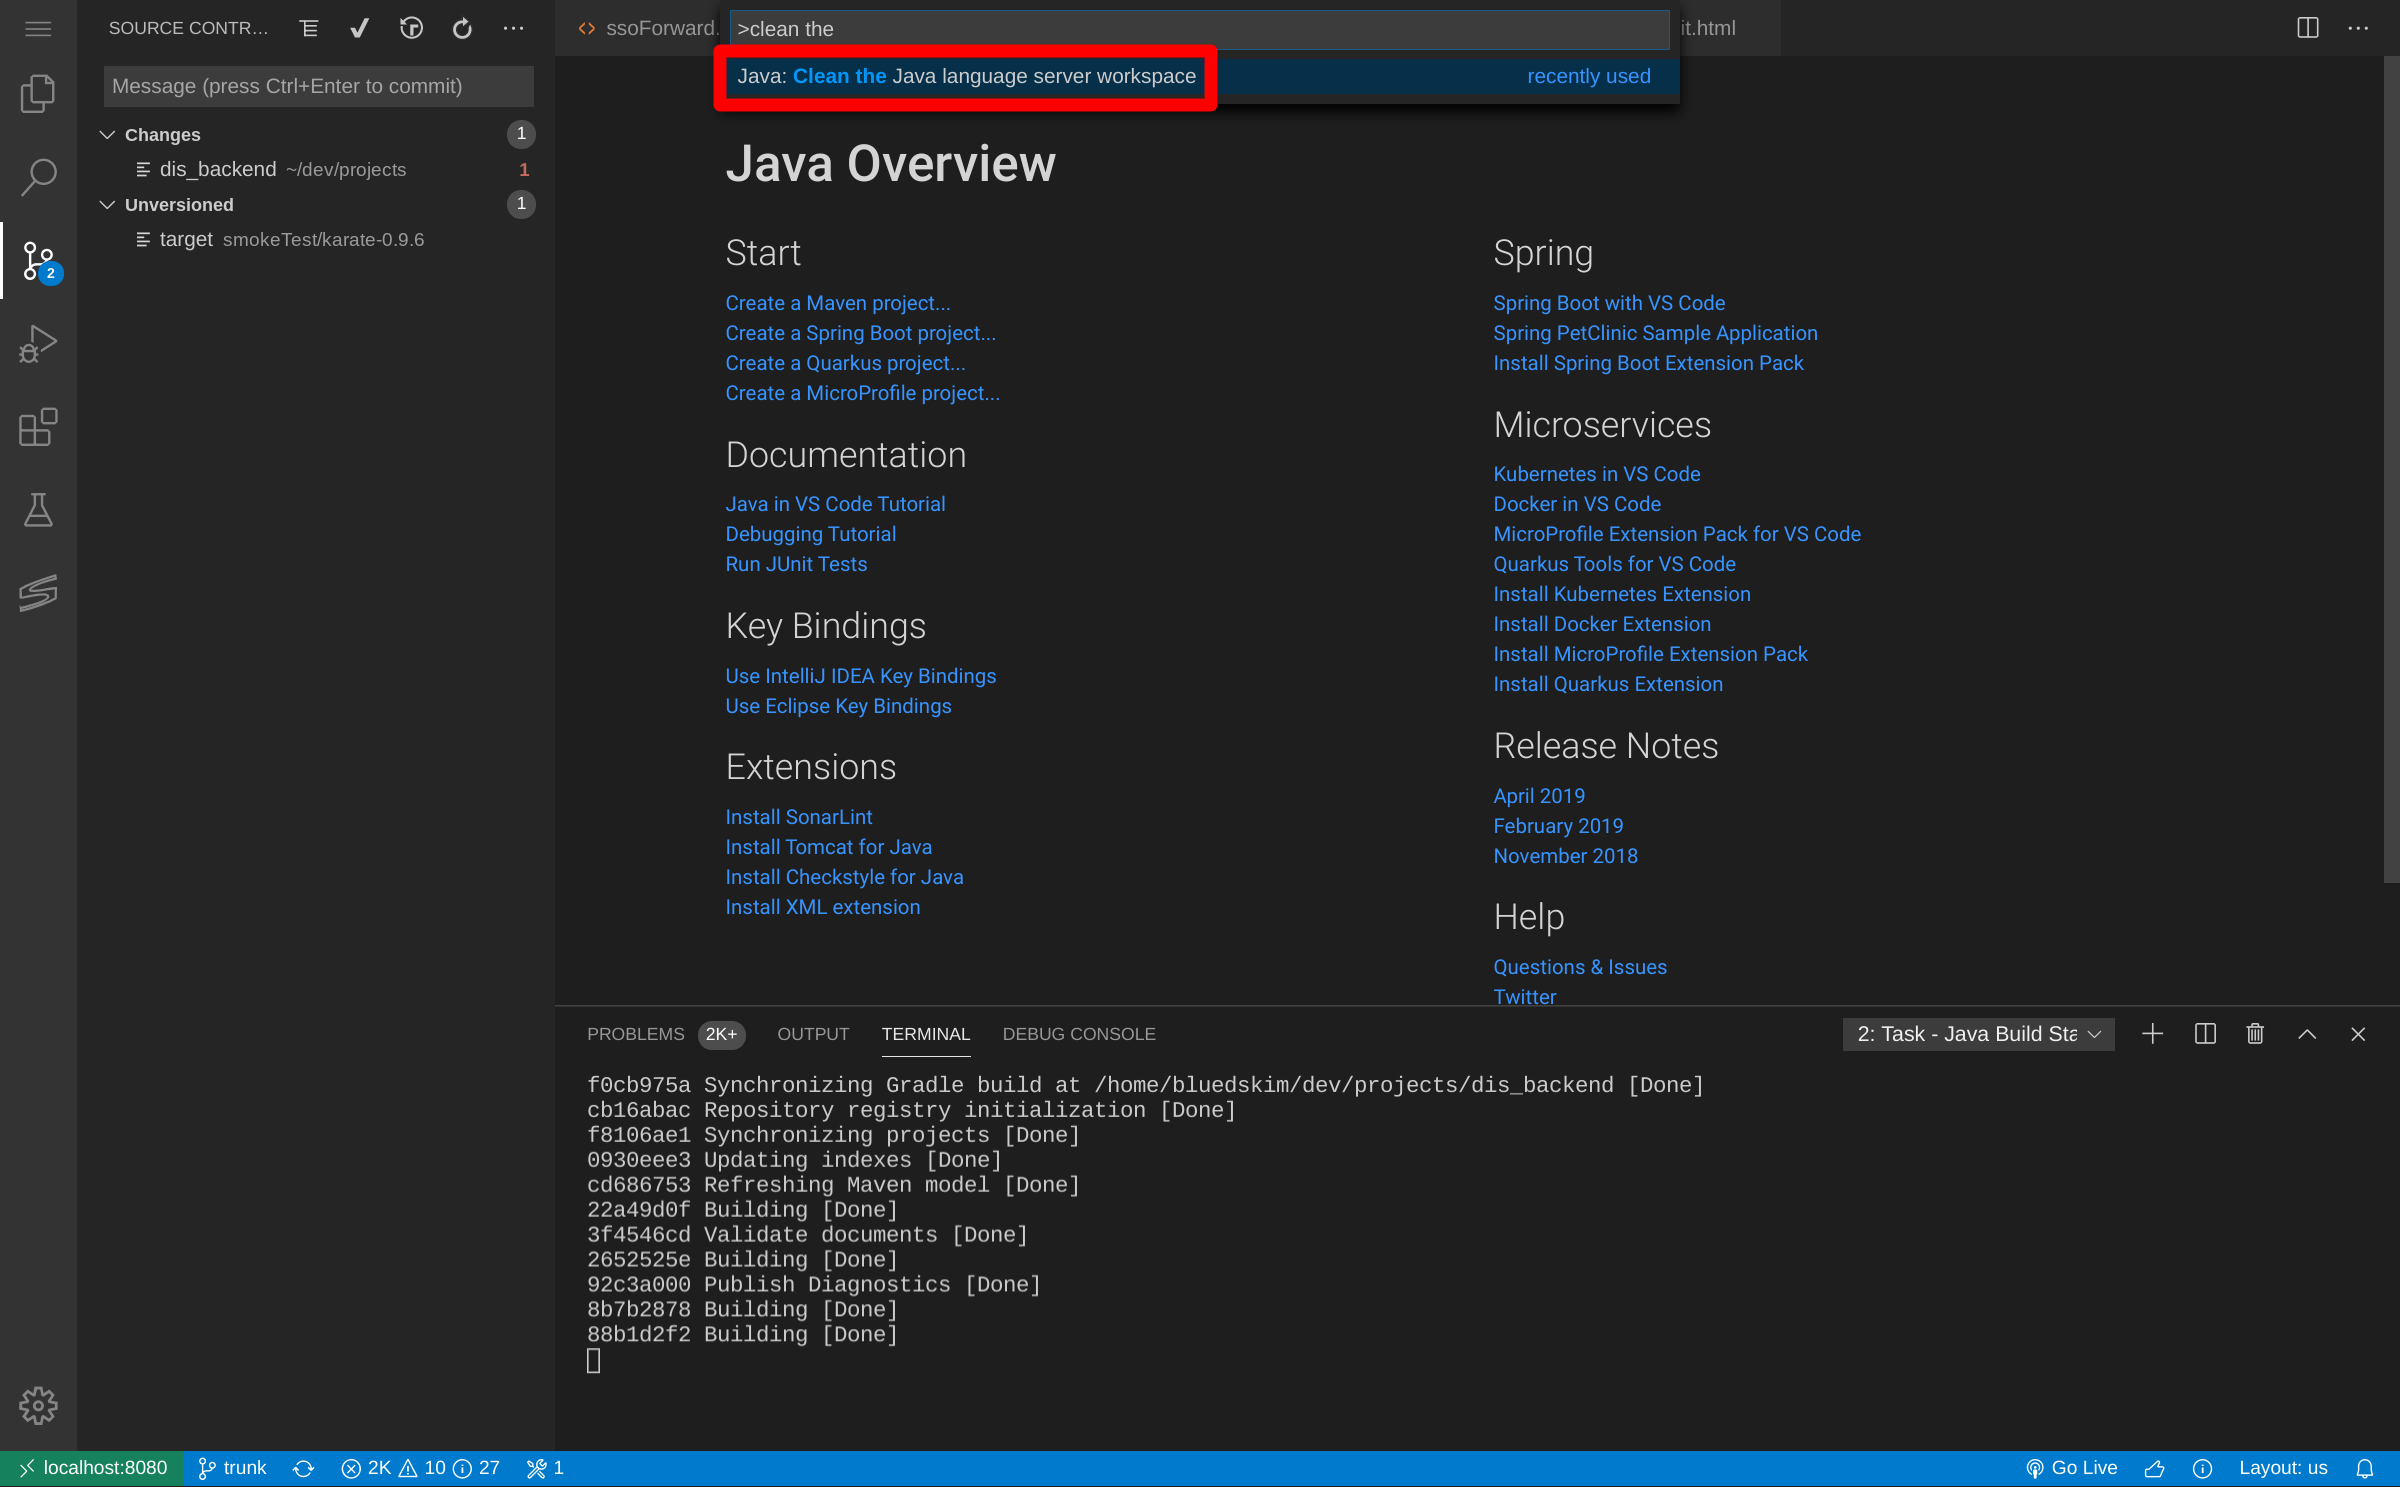The height and width of the screenshot is (1487, 2400).
Task: Click Create a Quarkus project link
Action: point(845,363)
